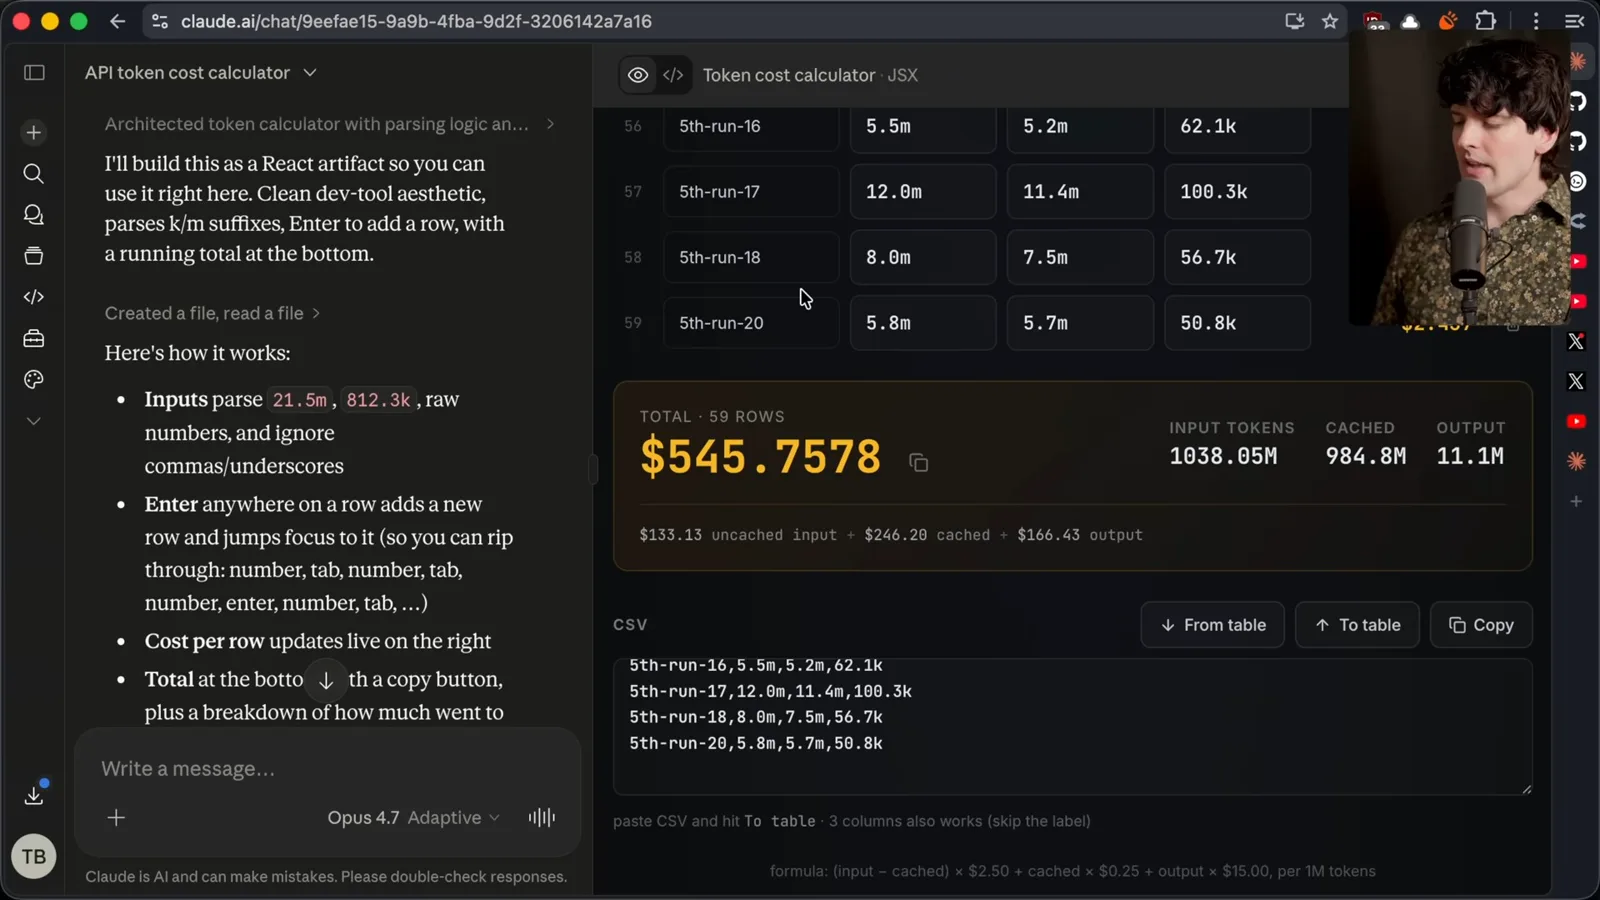Click inside the CSV text area
Screen dimensions: 1600x900
pos(1072,727)
